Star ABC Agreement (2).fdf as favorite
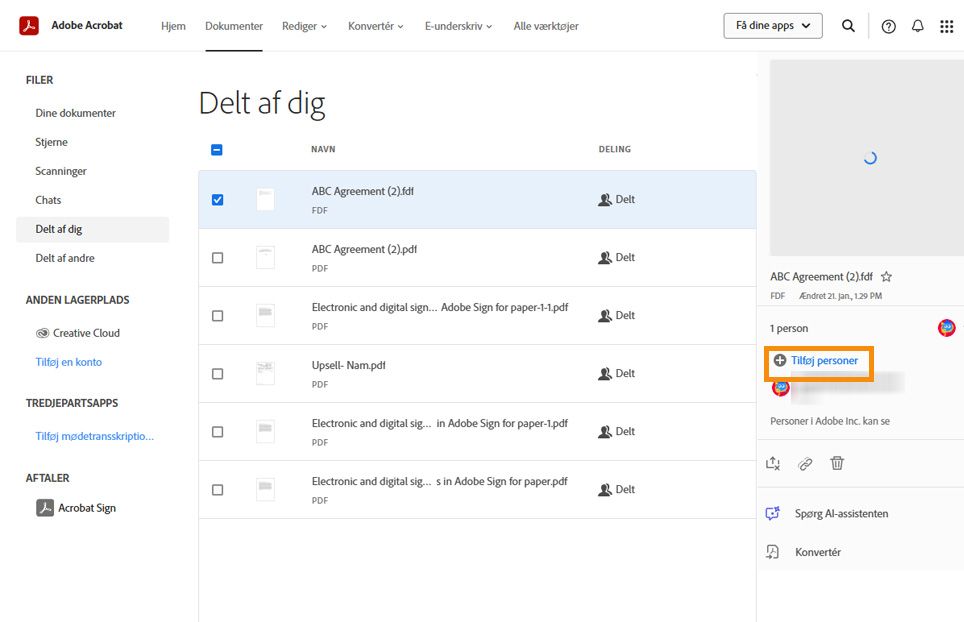 point(887,276)
